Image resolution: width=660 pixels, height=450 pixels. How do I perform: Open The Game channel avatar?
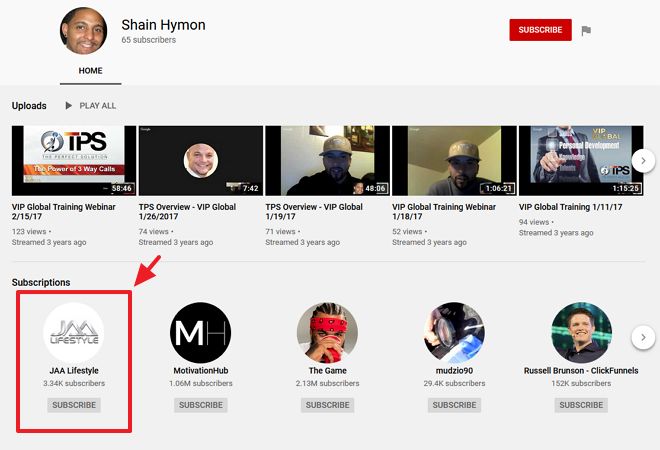[327, 333]
